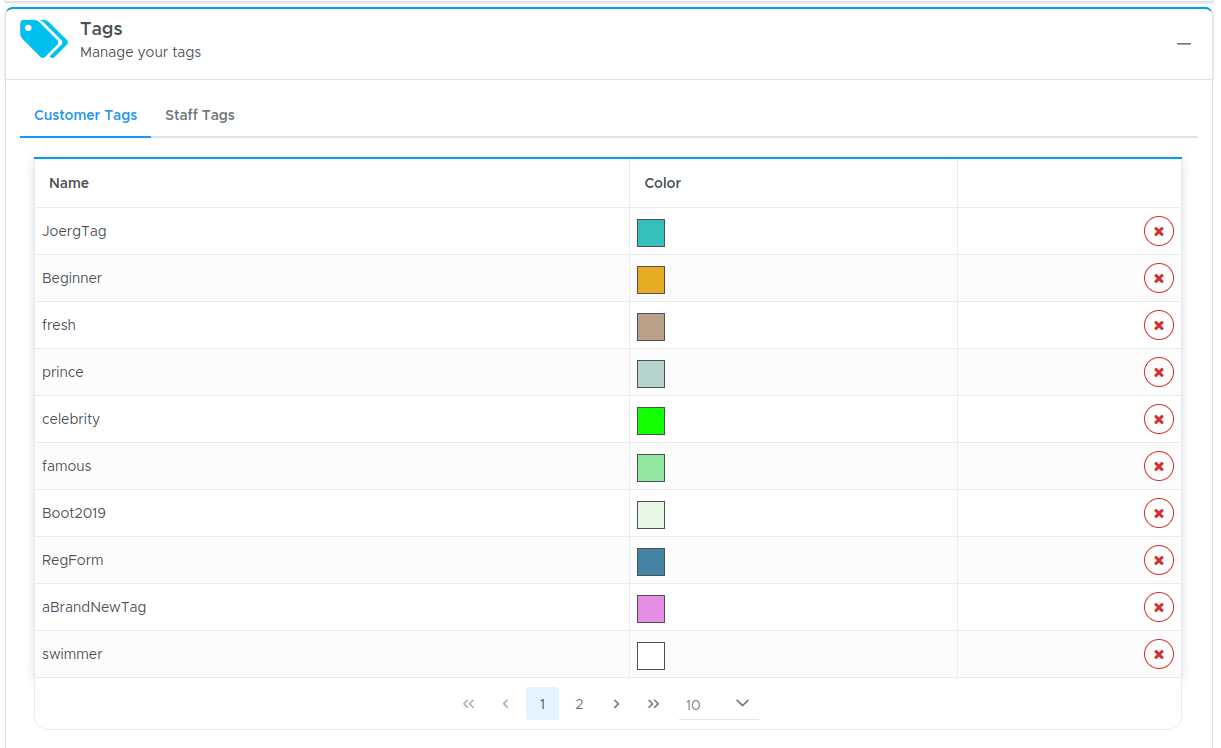Pick the aBrandNewTag pink color swatch
This screenshot has height=748, width=1221.
pos(651,609)
